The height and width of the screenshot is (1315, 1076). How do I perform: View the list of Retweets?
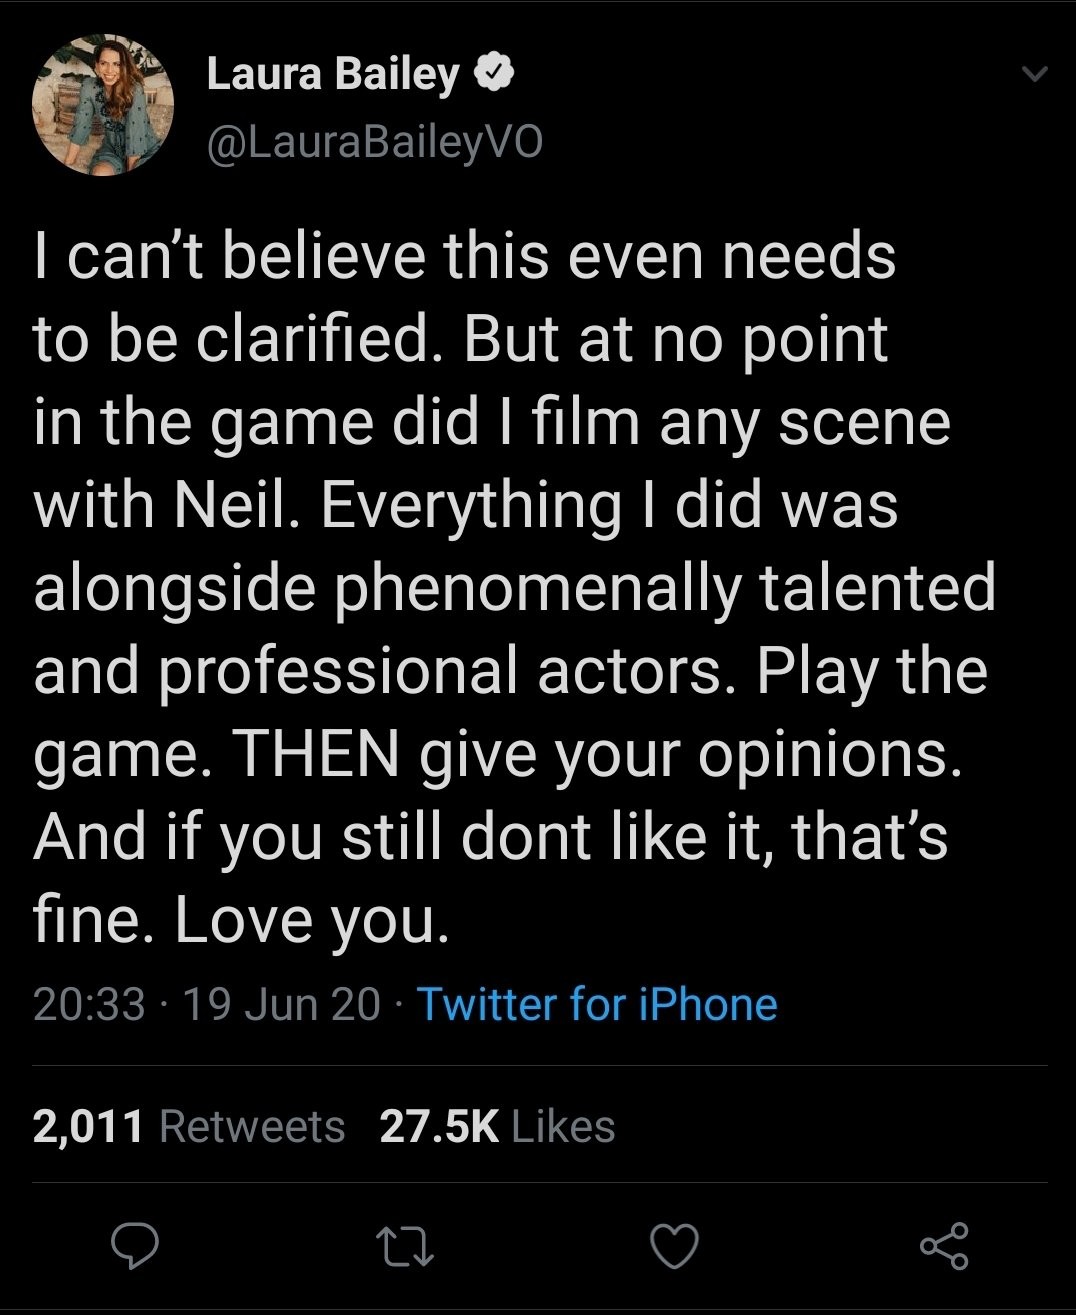252,1126
